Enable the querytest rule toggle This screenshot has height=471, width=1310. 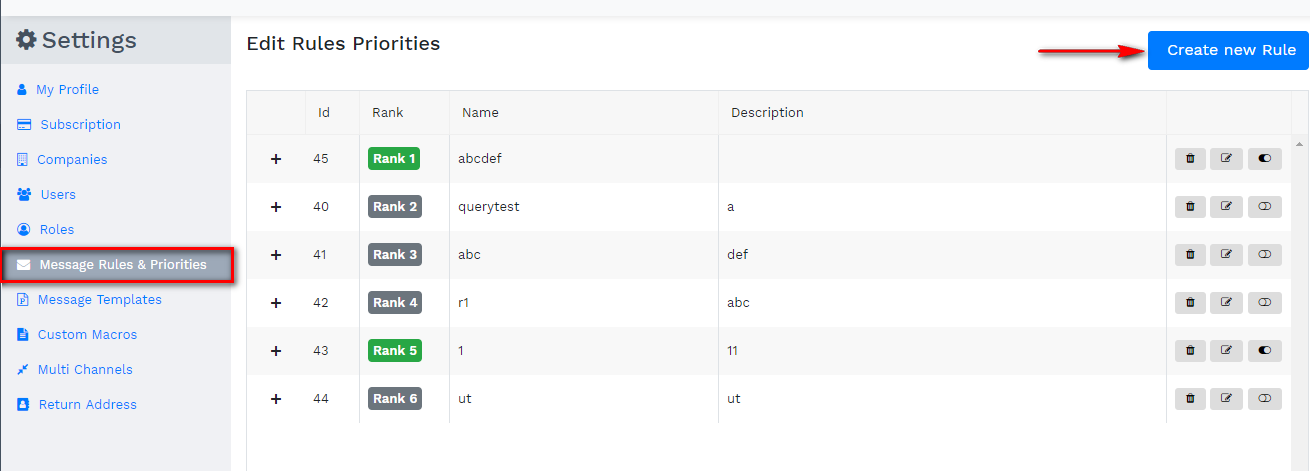[x=1264, y=207]
